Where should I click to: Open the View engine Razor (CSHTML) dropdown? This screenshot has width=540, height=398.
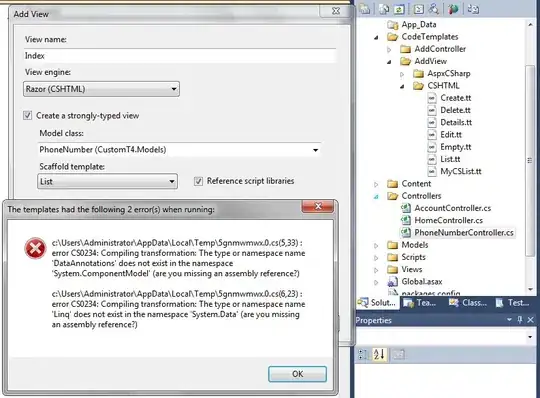101,89
